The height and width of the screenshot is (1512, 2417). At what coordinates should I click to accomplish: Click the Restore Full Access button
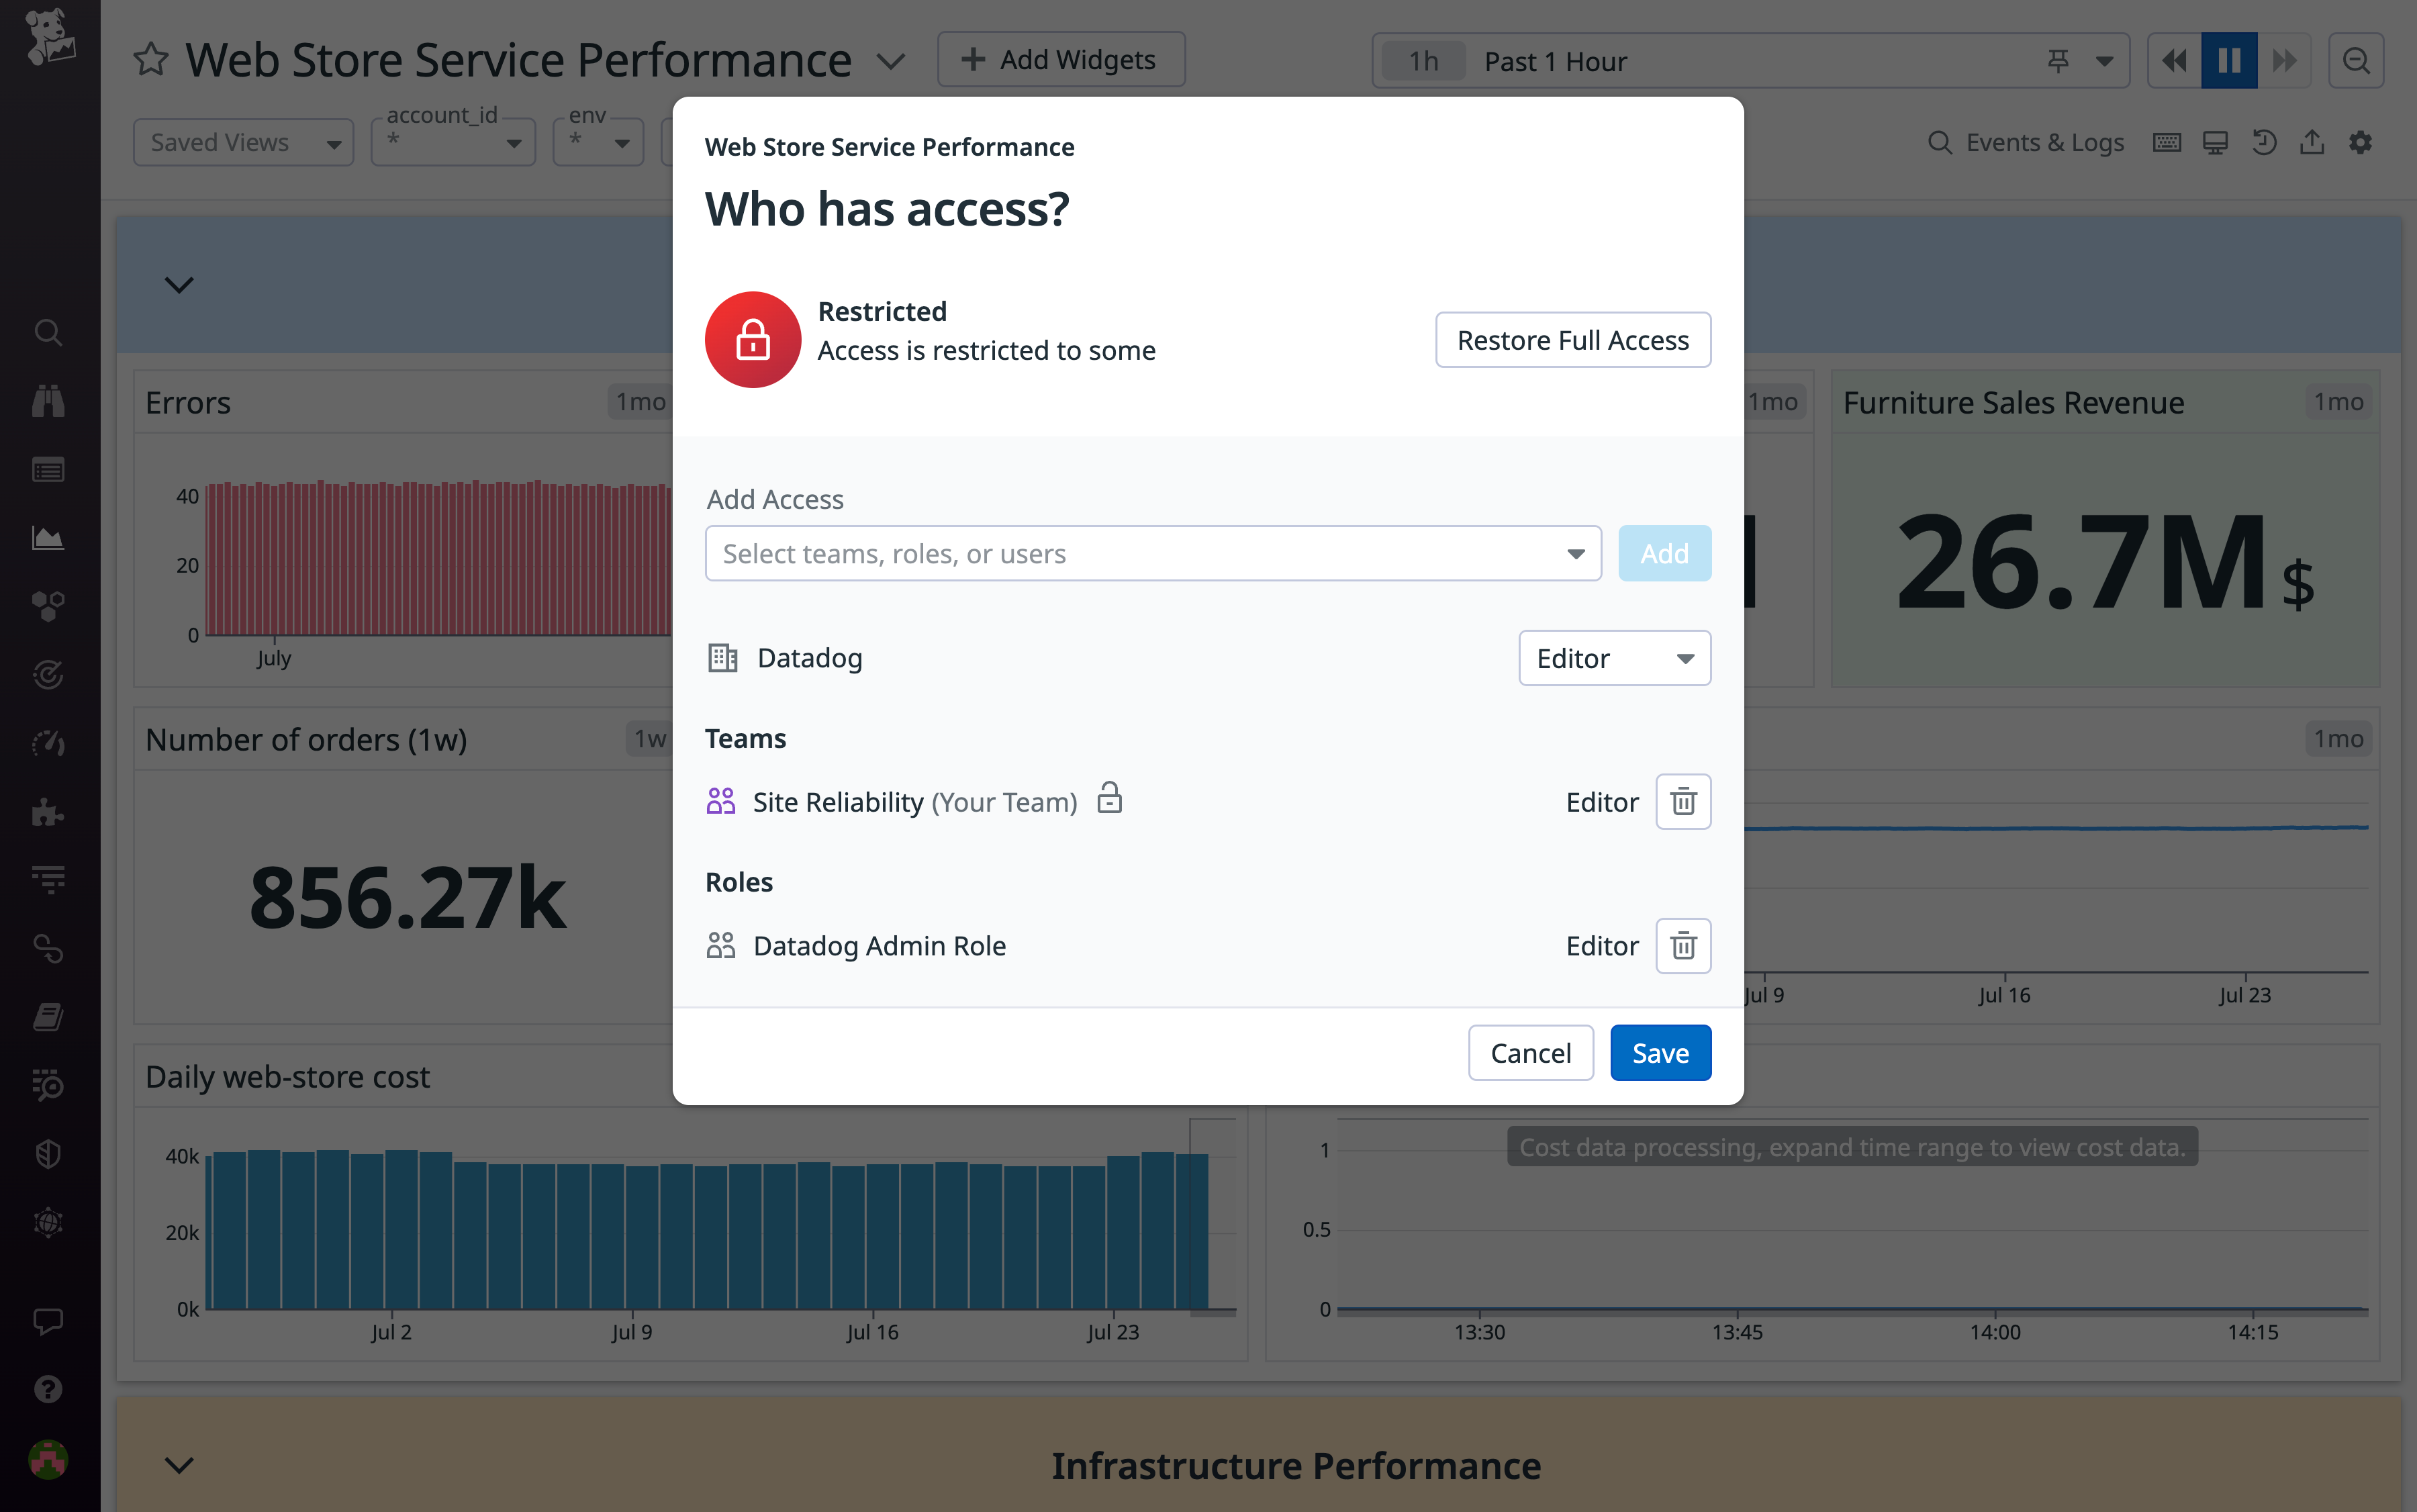click(x=1572, y=340)
